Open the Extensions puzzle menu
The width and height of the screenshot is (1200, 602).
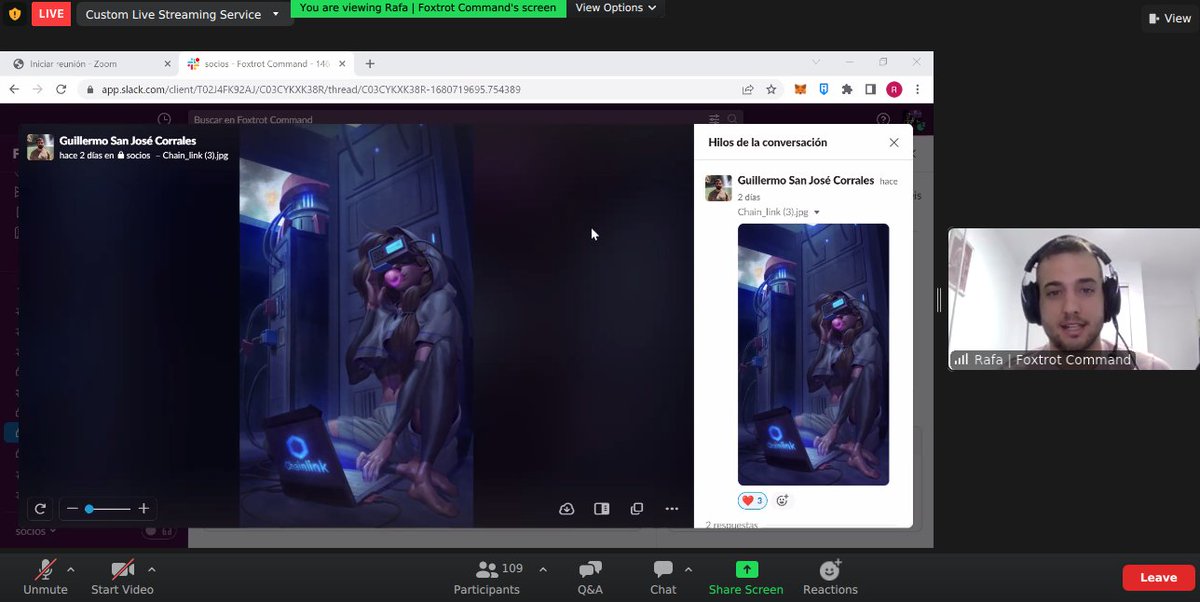(847, 89)
